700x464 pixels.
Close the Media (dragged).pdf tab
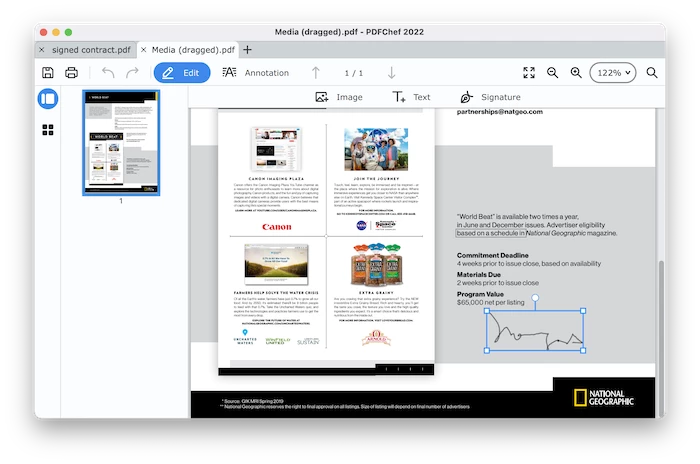tap(143, 50)
